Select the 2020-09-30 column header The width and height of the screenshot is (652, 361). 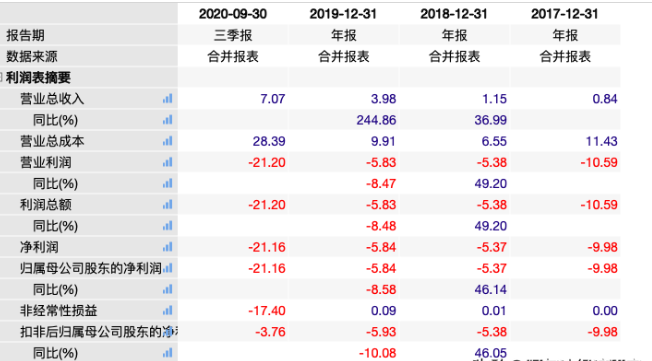(232, 14)
